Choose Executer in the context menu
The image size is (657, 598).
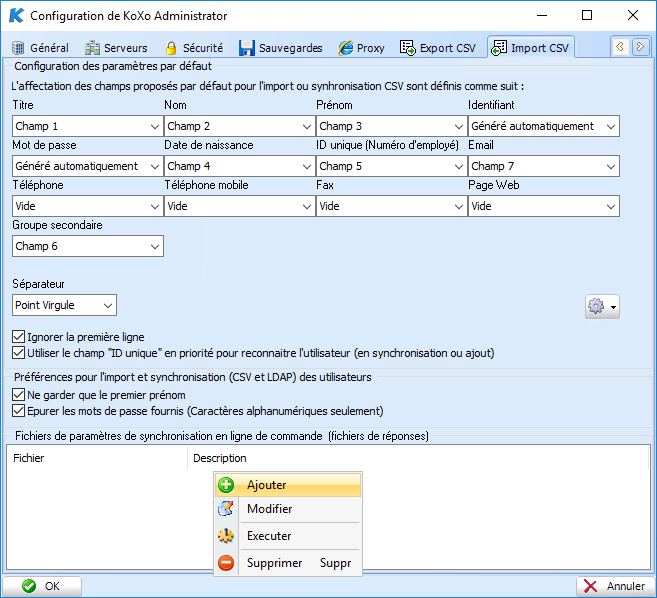click(x=288, y=536)
